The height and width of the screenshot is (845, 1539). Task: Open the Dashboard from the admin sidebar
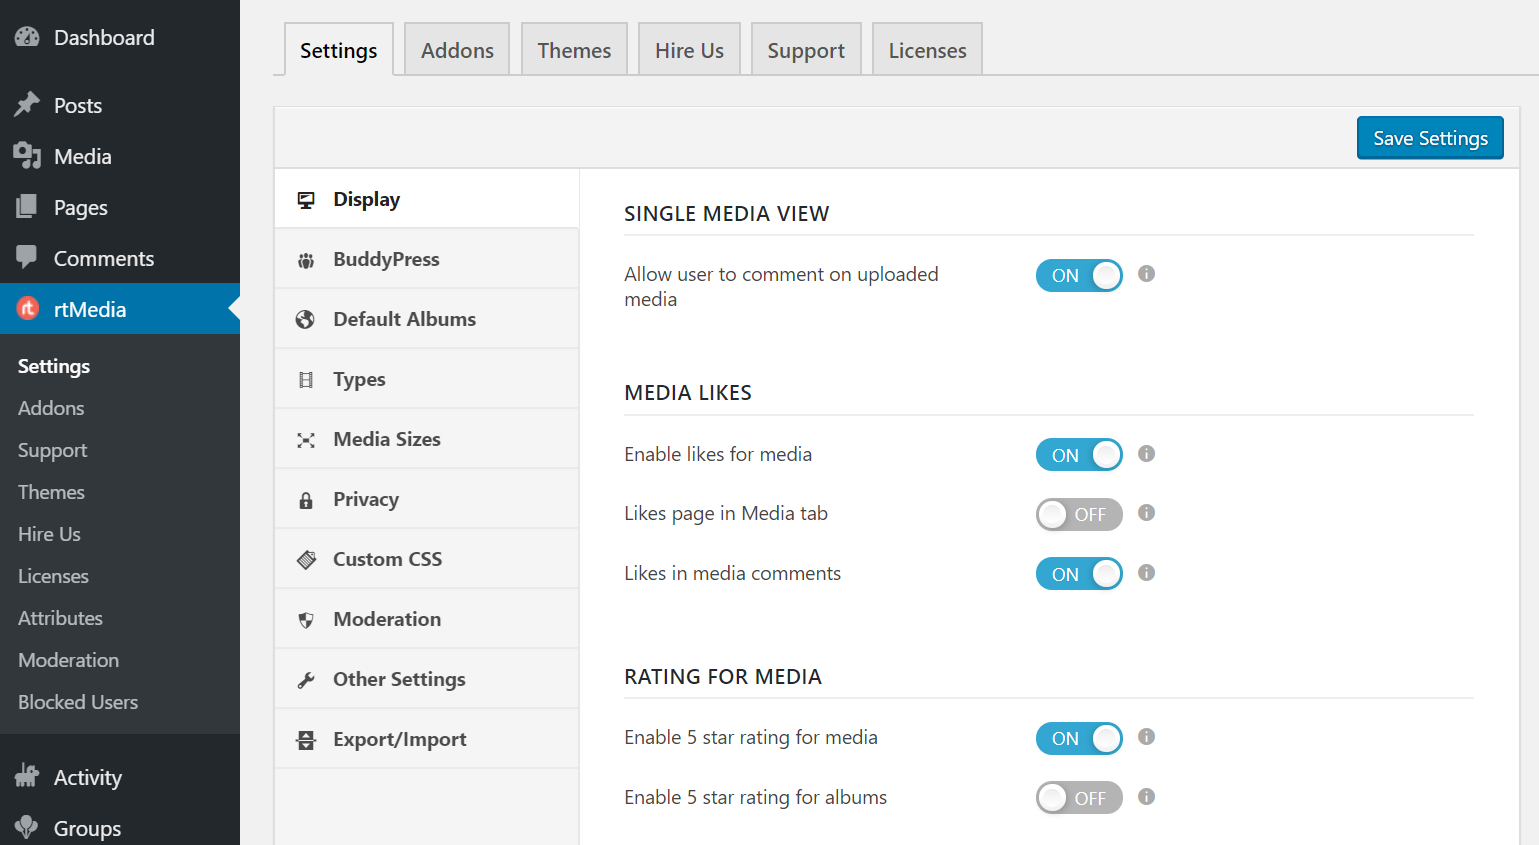click(x=104, y=37)
